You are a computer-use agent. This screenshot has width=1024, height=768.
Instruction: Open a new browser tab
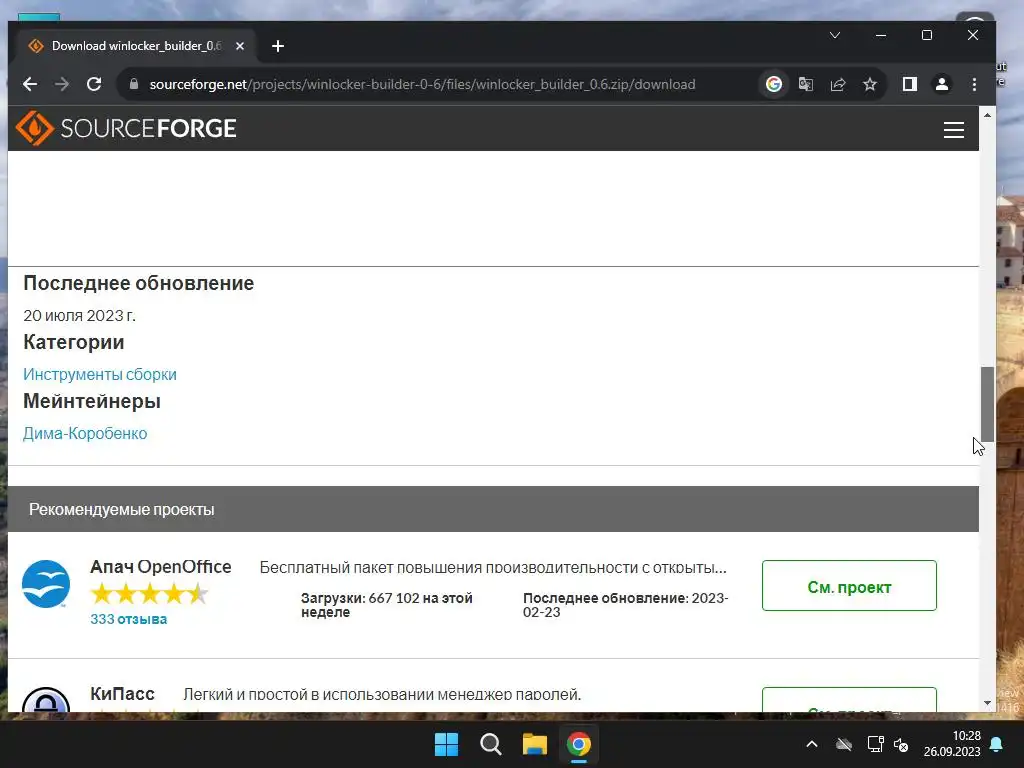[x=278, y=46]
